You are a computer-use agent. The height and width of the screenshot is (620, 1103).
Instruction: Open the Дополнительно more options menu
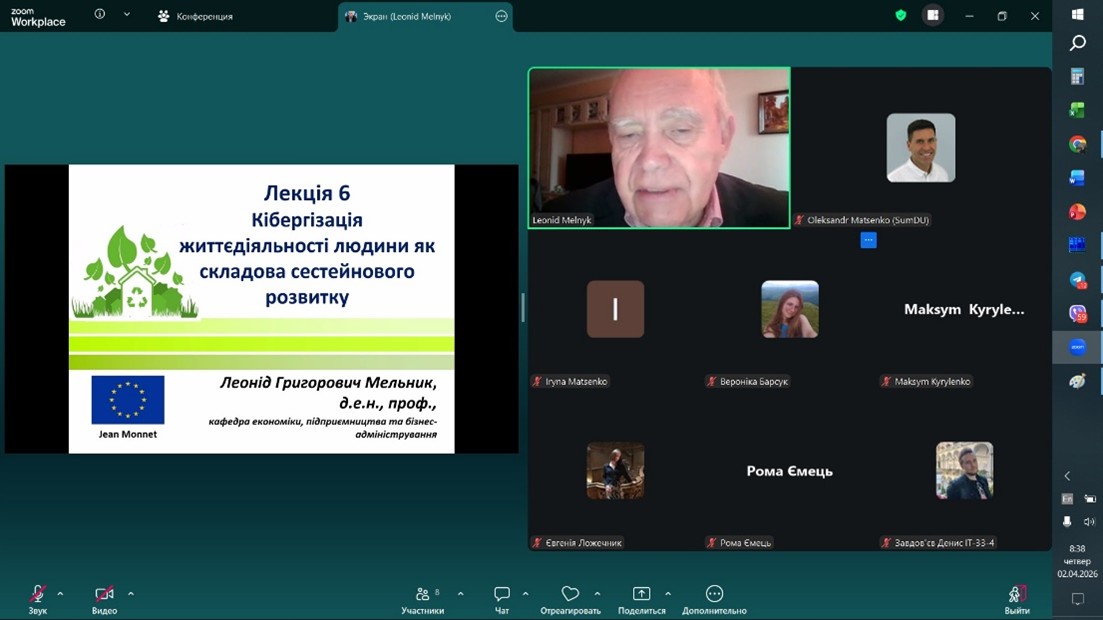714,594
